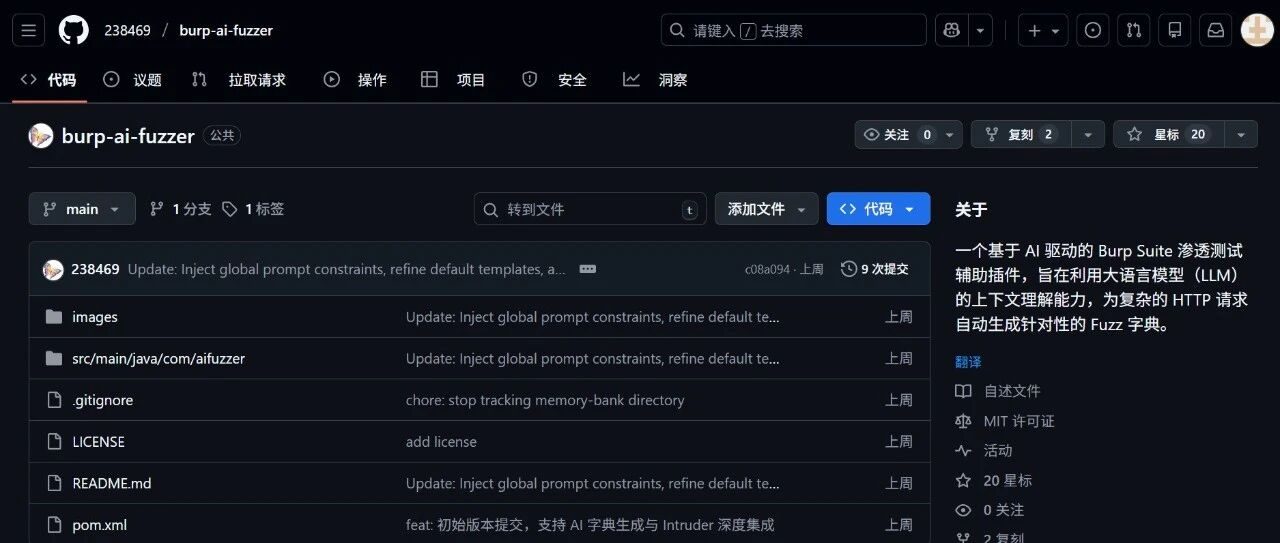Viewport: 1280px width, 543px height.
Task: Open the LICENSE file
Action: point(98,441)
